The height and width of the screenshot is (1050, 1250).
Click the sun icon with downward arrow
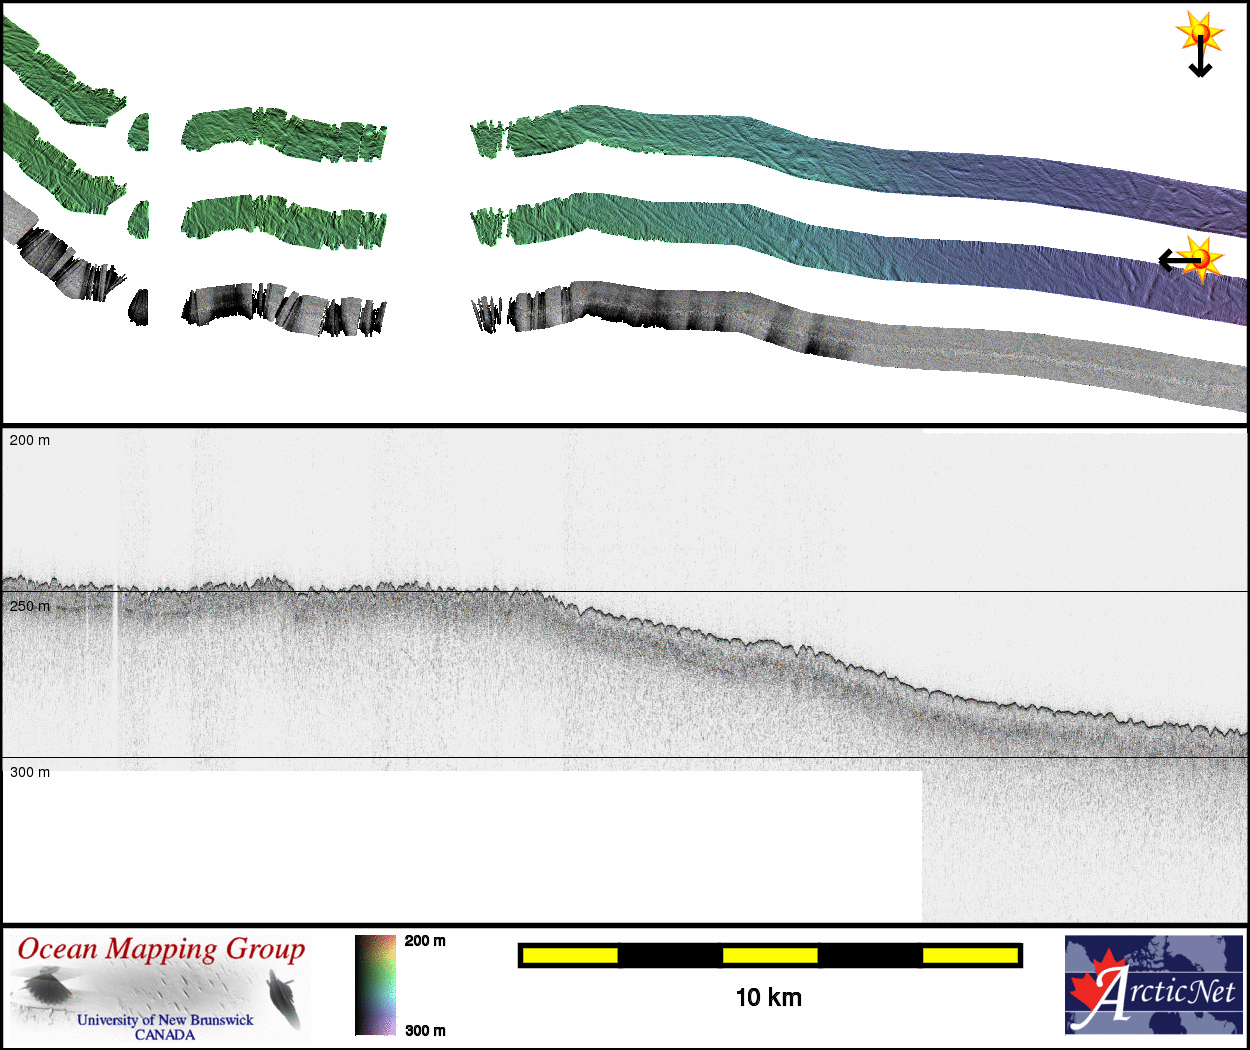(1200, 42)
